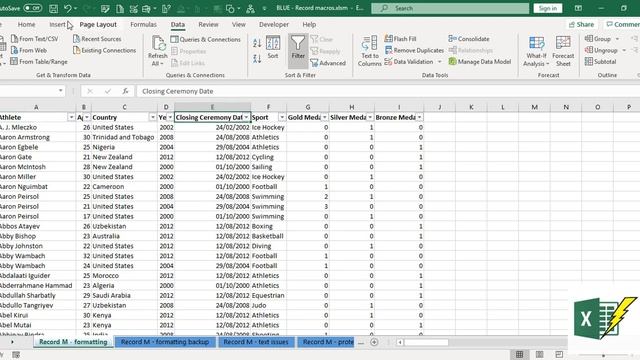The image size is (640, 360).
Task: Click Manage Data Model
Action: [480, 62]
